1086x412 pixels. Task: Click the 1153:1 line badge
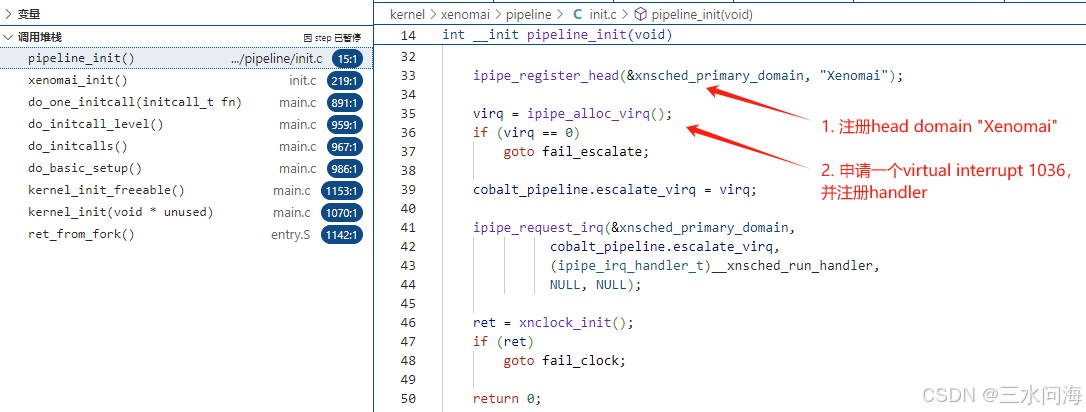point(342,191)
